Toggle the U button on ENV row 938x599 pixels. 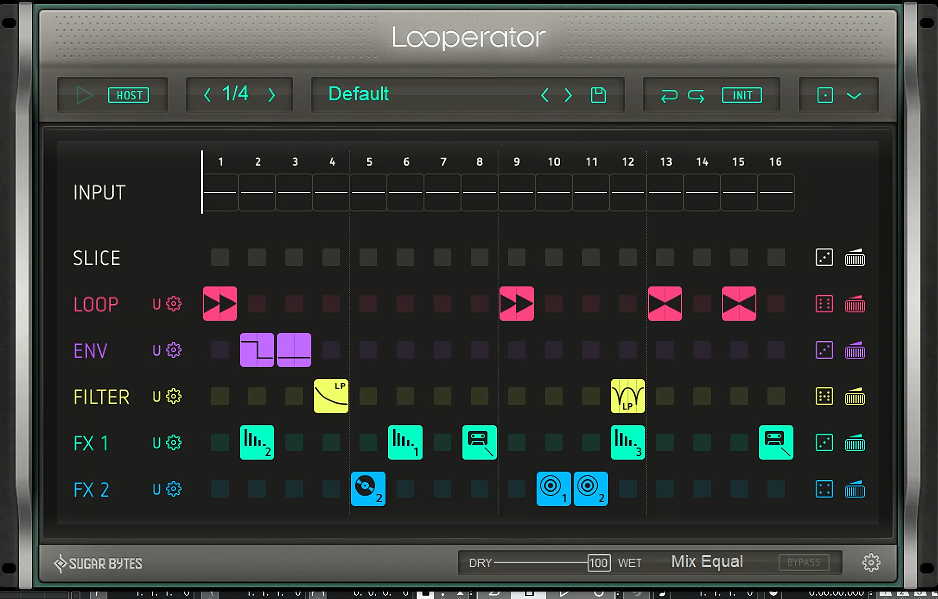point(157,350)
